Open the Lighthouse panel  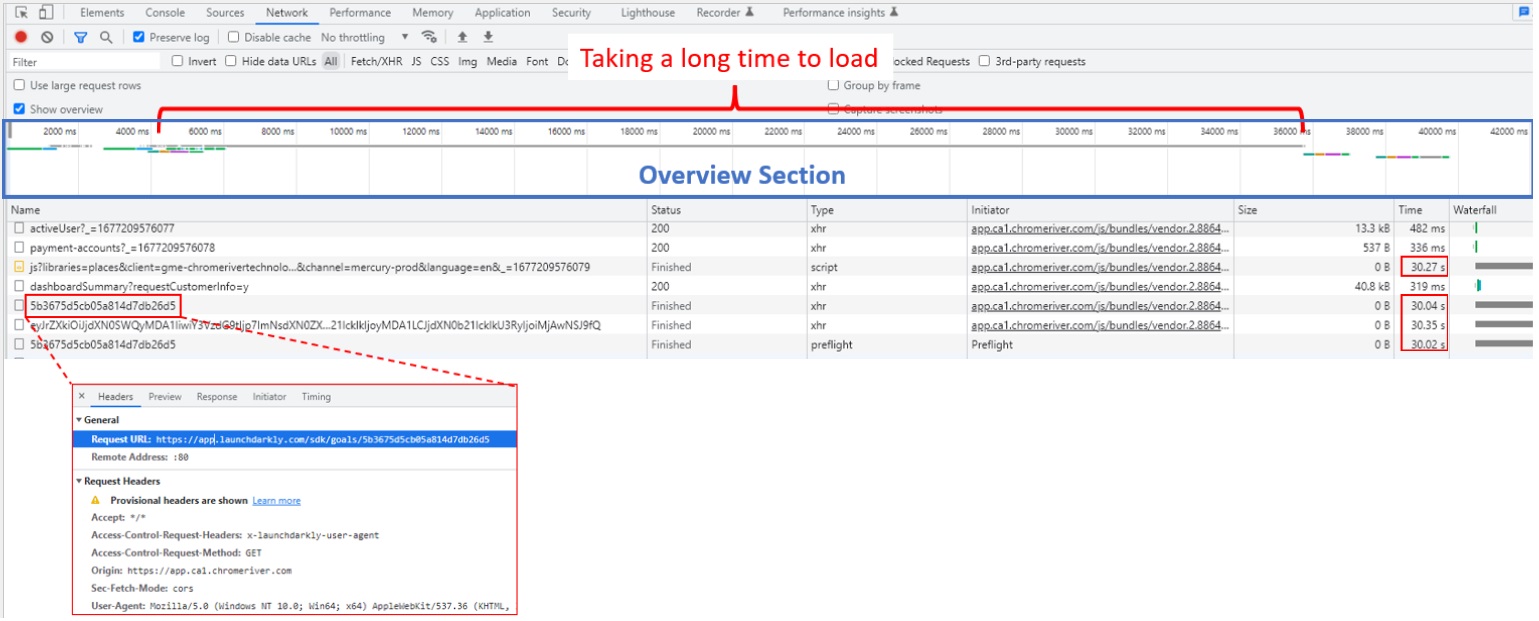(x=647, y=12)
